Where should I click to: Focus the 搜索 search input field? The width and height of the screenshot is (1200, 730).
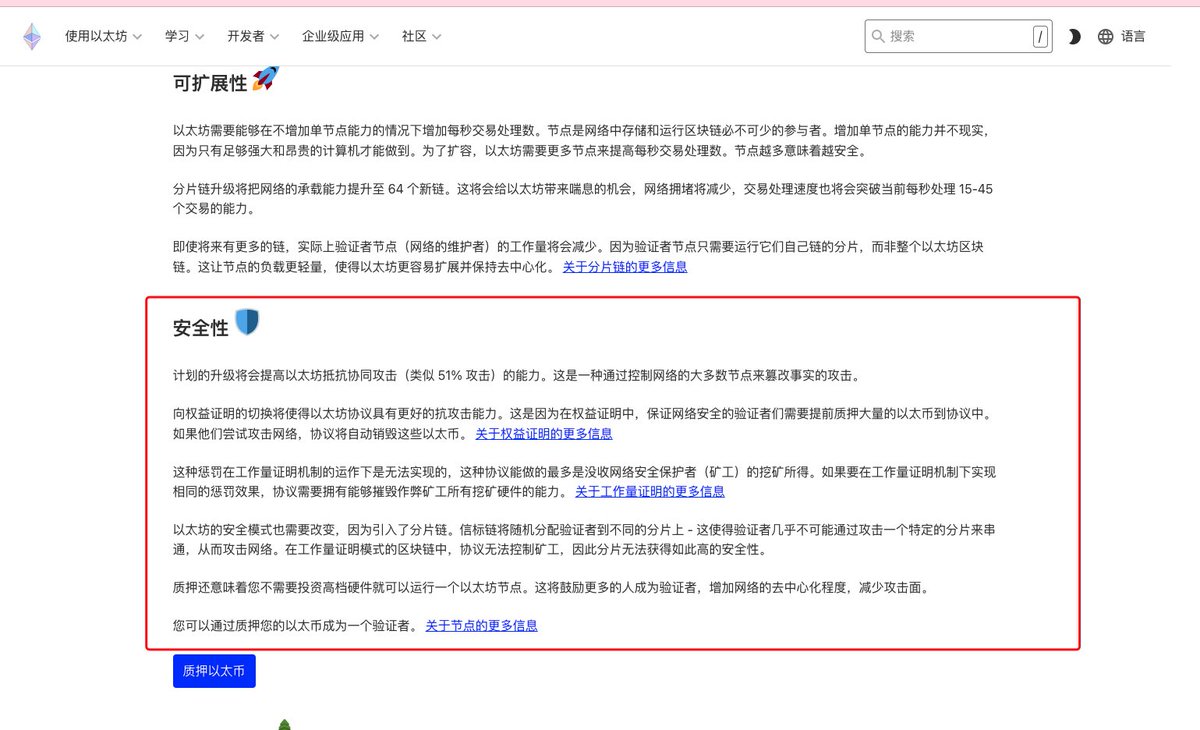(x=958, y=36)
